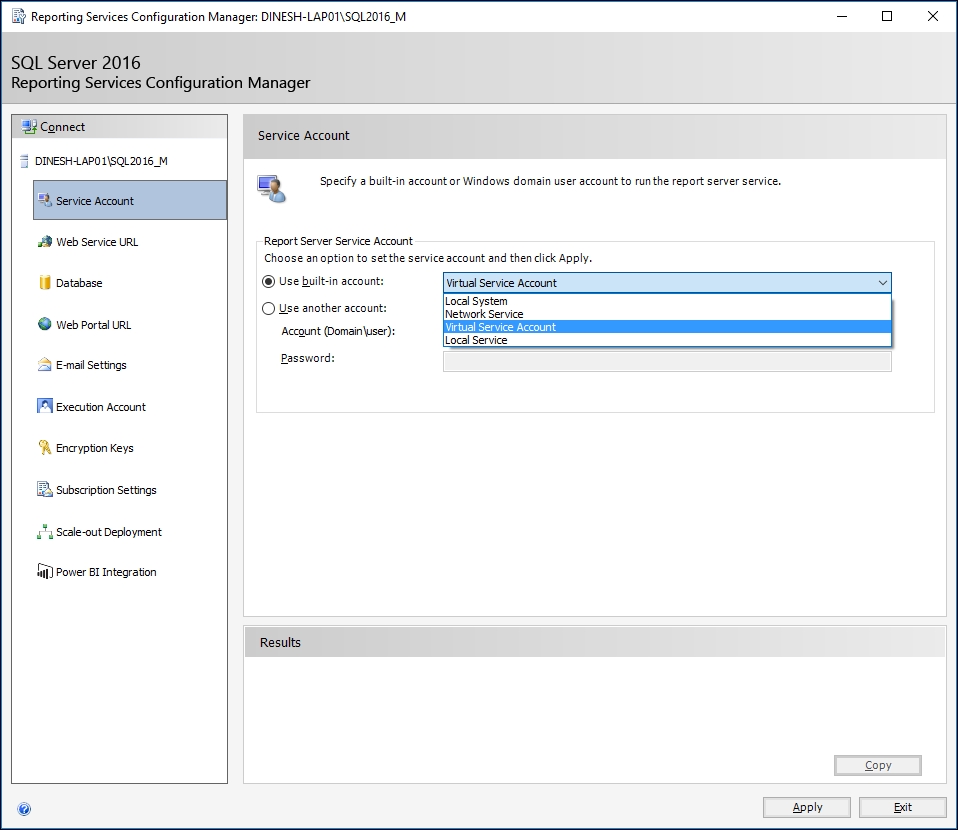The image size is (958, 830).
Task: Click the 'Specify a built-in account' description text
Action: point(550,181)
